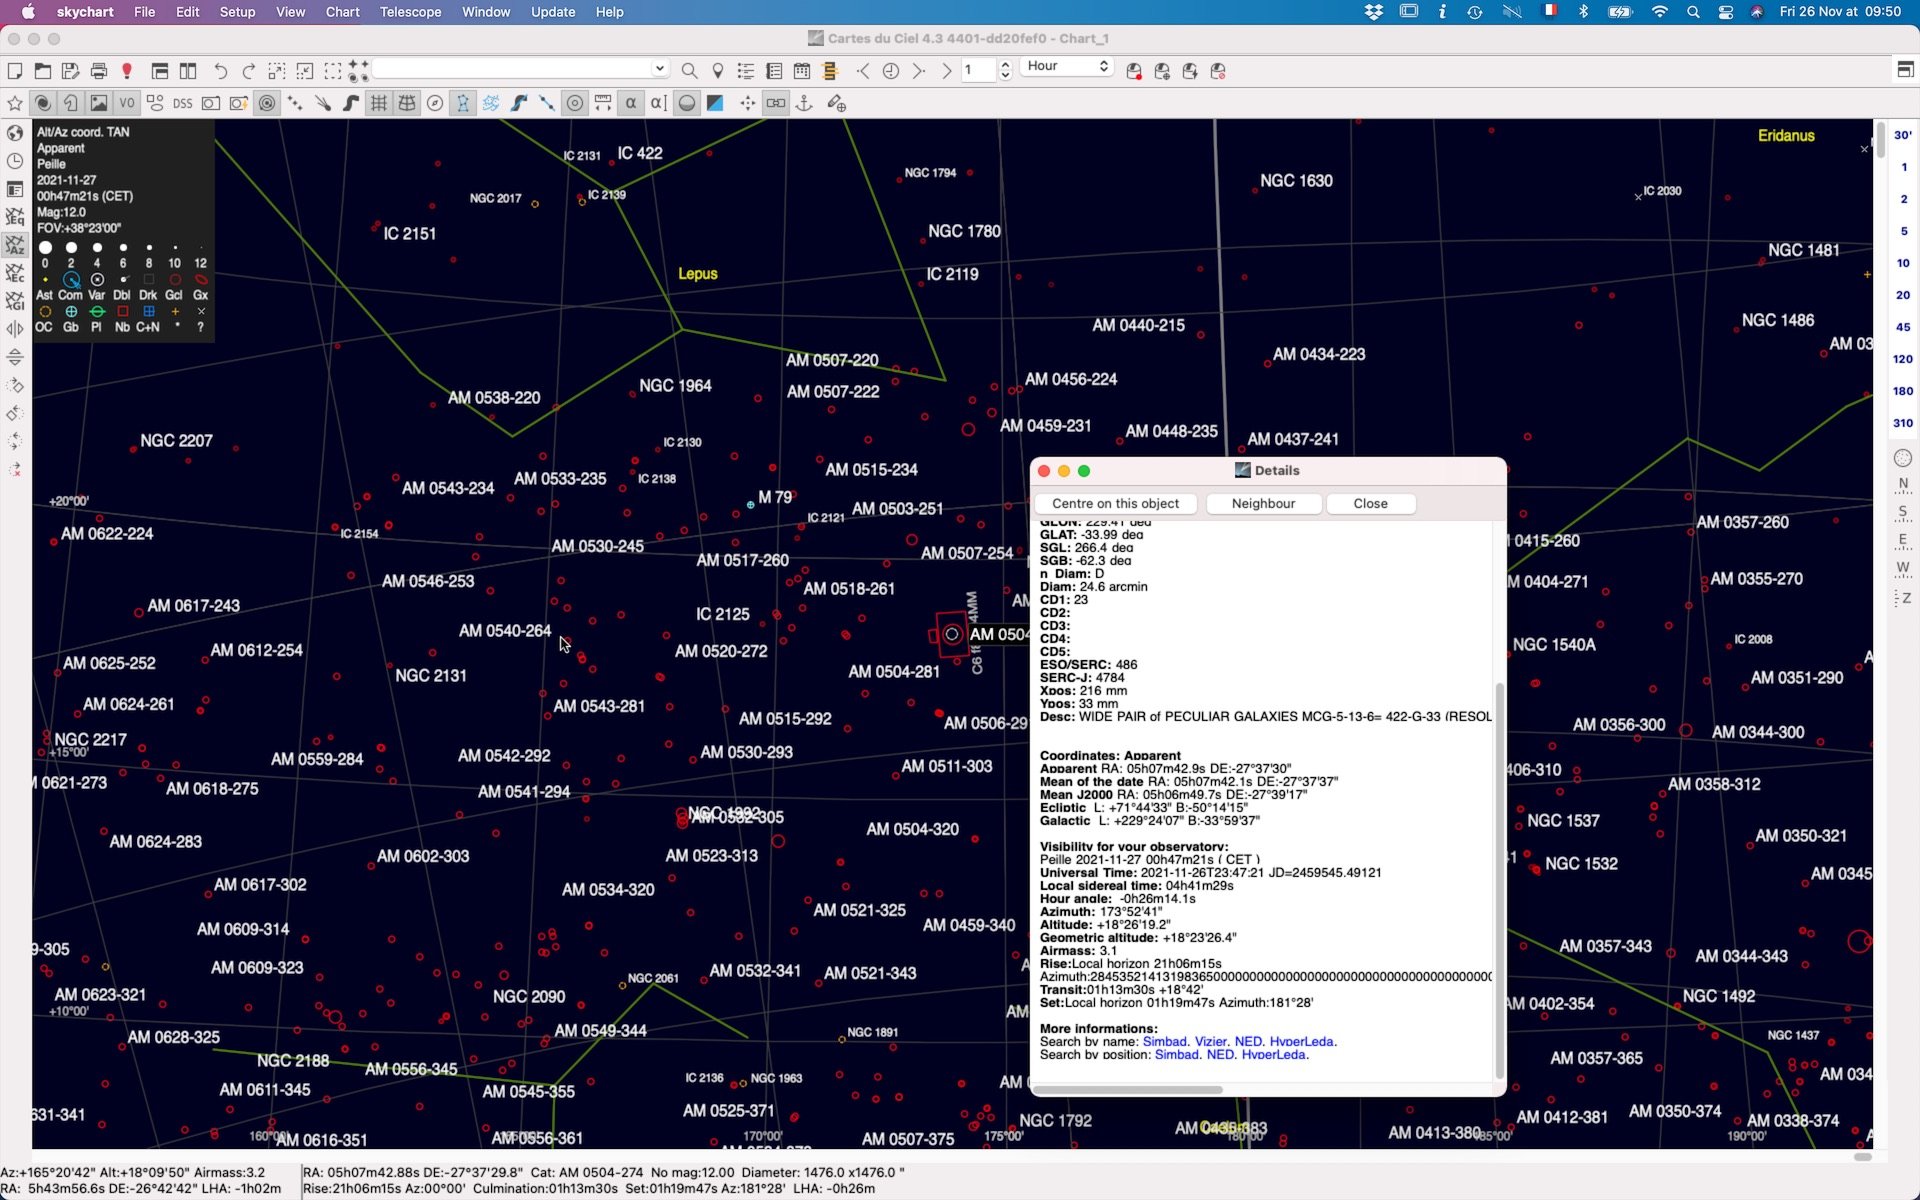Increment the time step stepper
Image resolution: width=1920 pixels, height=1200 pixels.
pos(1005,65)
